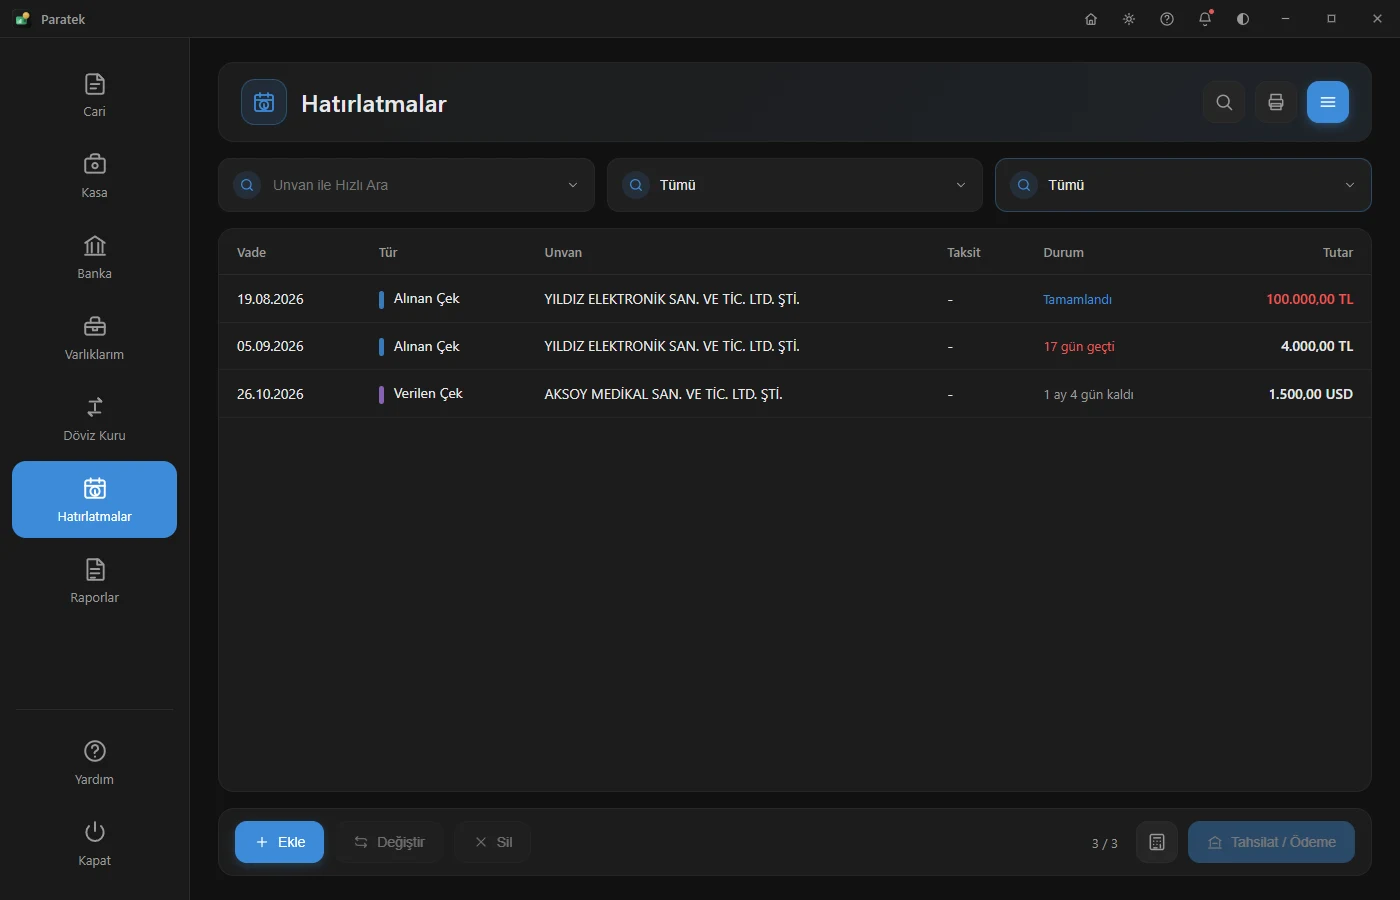Select the AKSOY MEDİKAL row

point(795,394)
